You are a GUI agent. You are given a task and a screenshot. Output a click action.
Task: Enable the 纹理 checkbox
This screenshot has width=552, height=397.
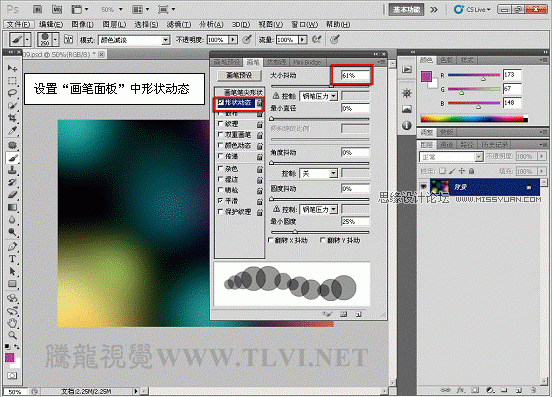click(221, 124)
